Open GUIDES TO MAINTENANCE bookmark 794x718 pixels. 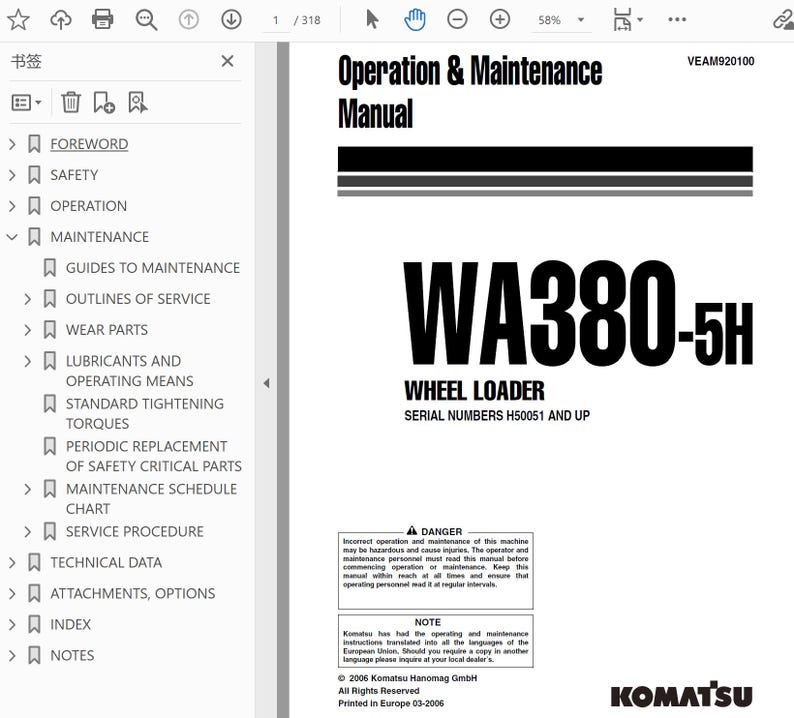[153, 268]
